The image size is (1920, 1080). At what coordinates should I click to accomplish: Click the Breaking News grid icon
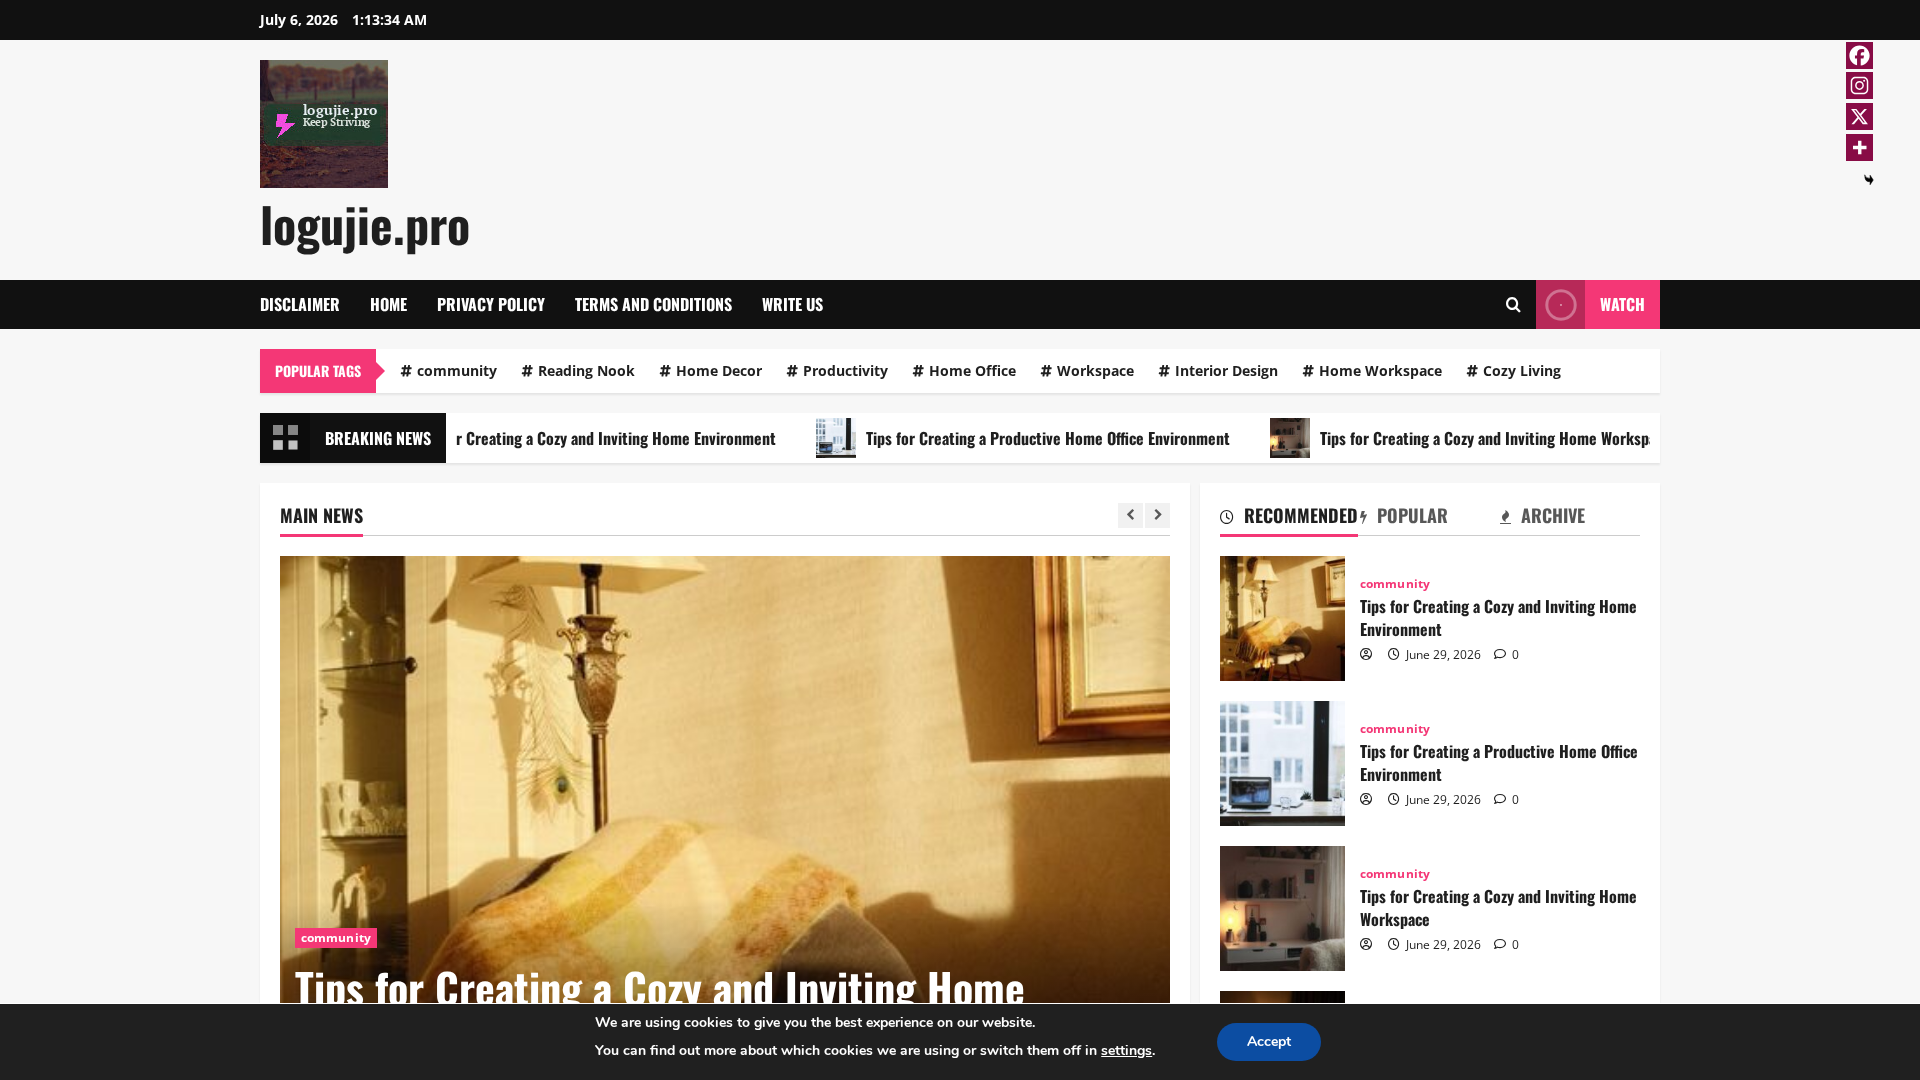(285, 438)
